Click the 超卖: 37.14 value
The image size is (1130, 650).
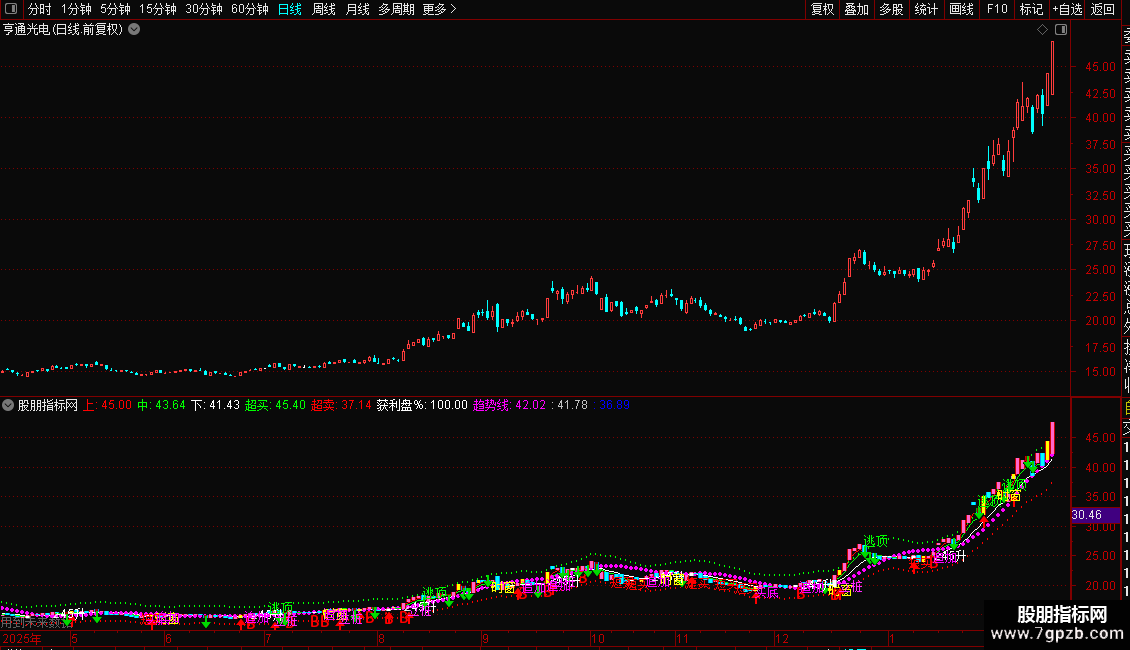pos(341,405)
